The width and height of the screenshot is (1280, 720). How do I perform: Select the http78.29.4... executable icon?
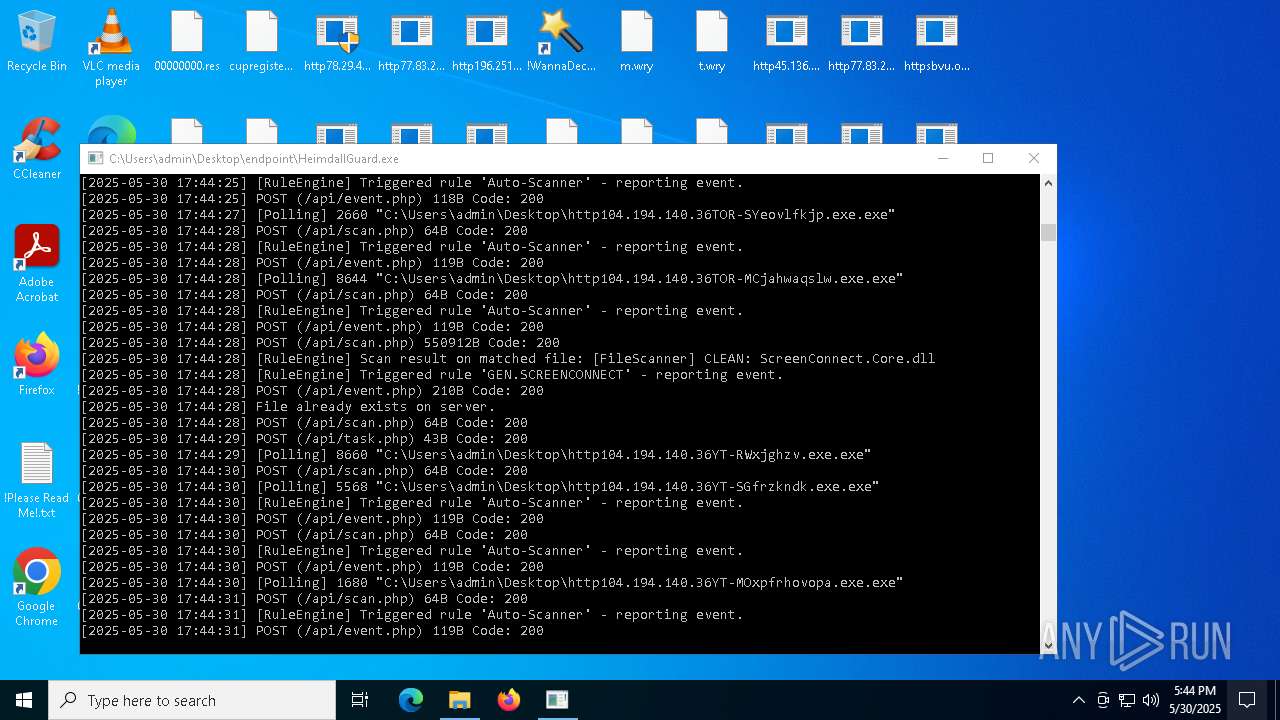point(337,42)
